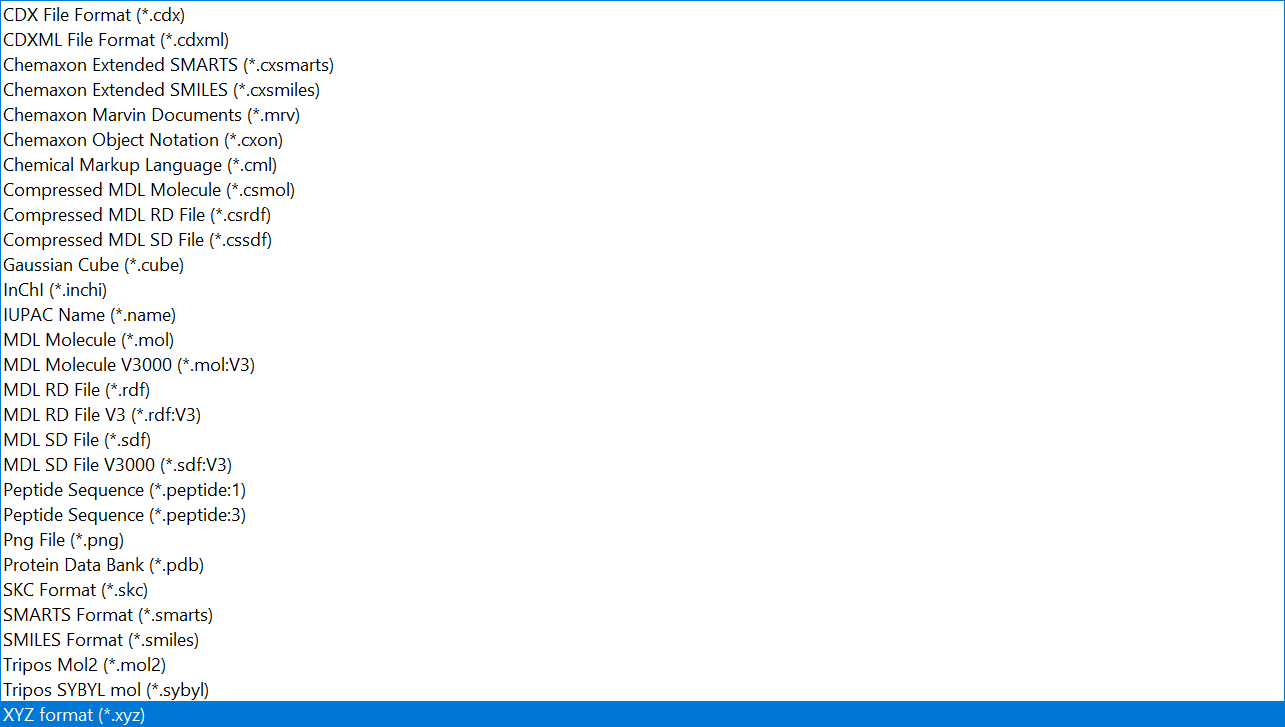The image size is (1285, 727).
Task: Choose the highlighted XYZ format (*.xyz)
Action: click(x=642, y=714)
